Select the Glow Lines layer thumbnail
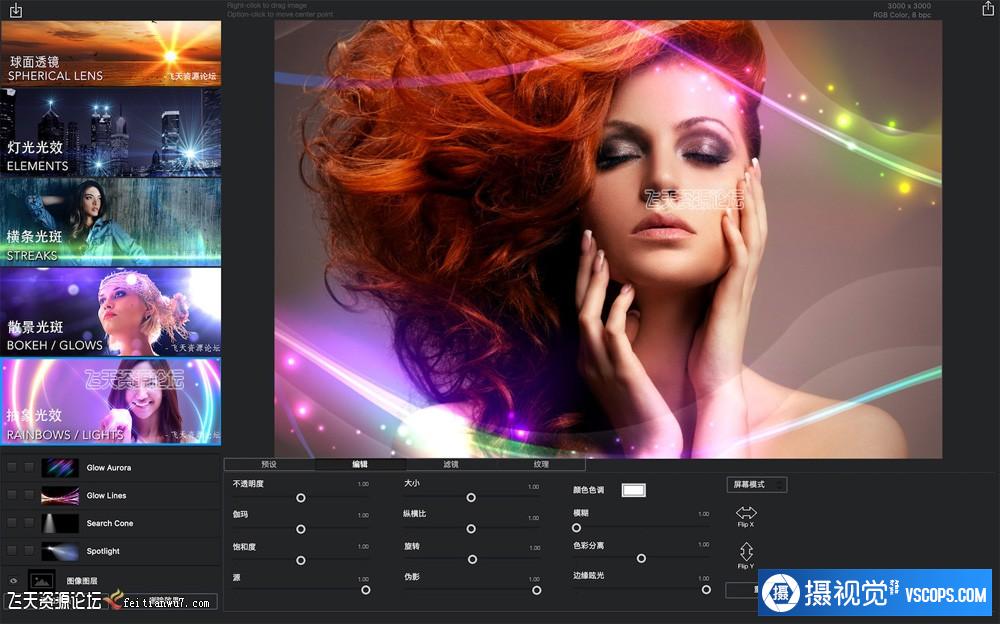 [x=60, y=496]
